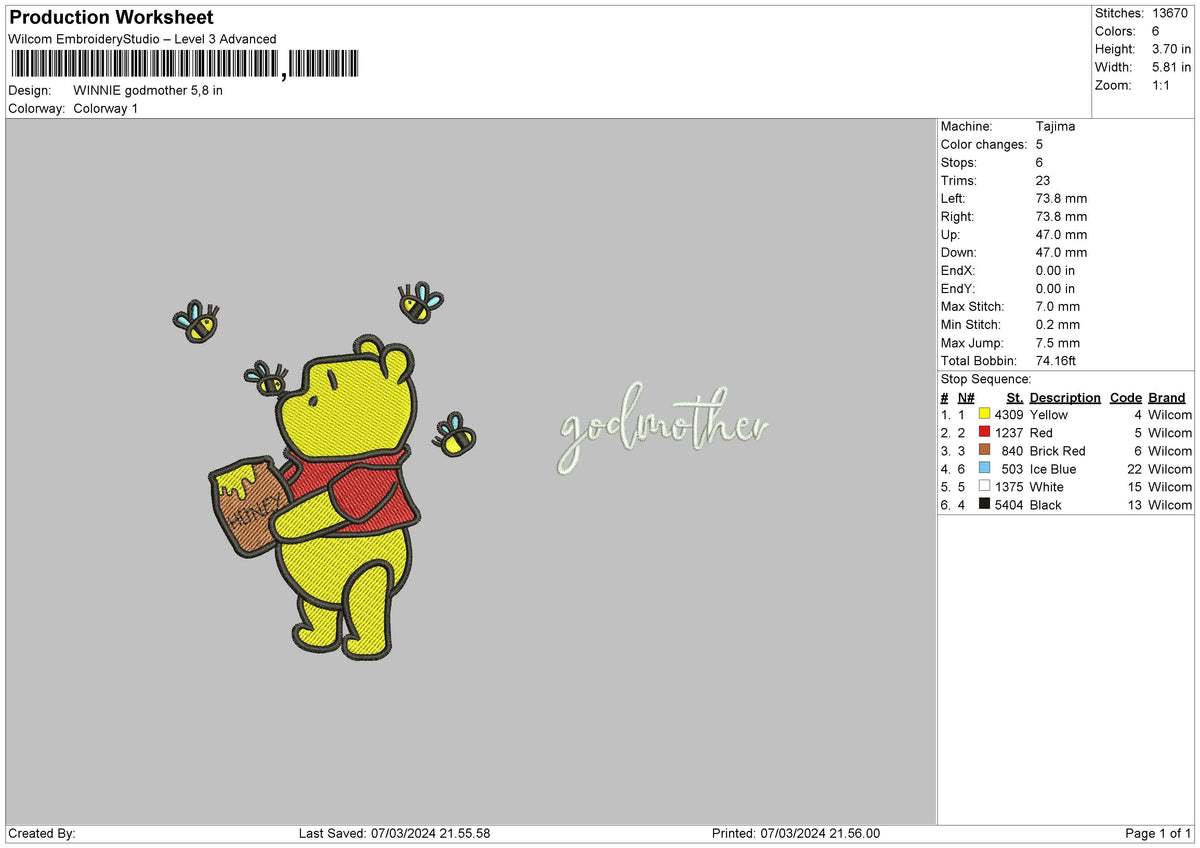Screen dimensions: 1200x848
Task: Click code 22 in Ice Blue row
Action: tap(1134, 468)
